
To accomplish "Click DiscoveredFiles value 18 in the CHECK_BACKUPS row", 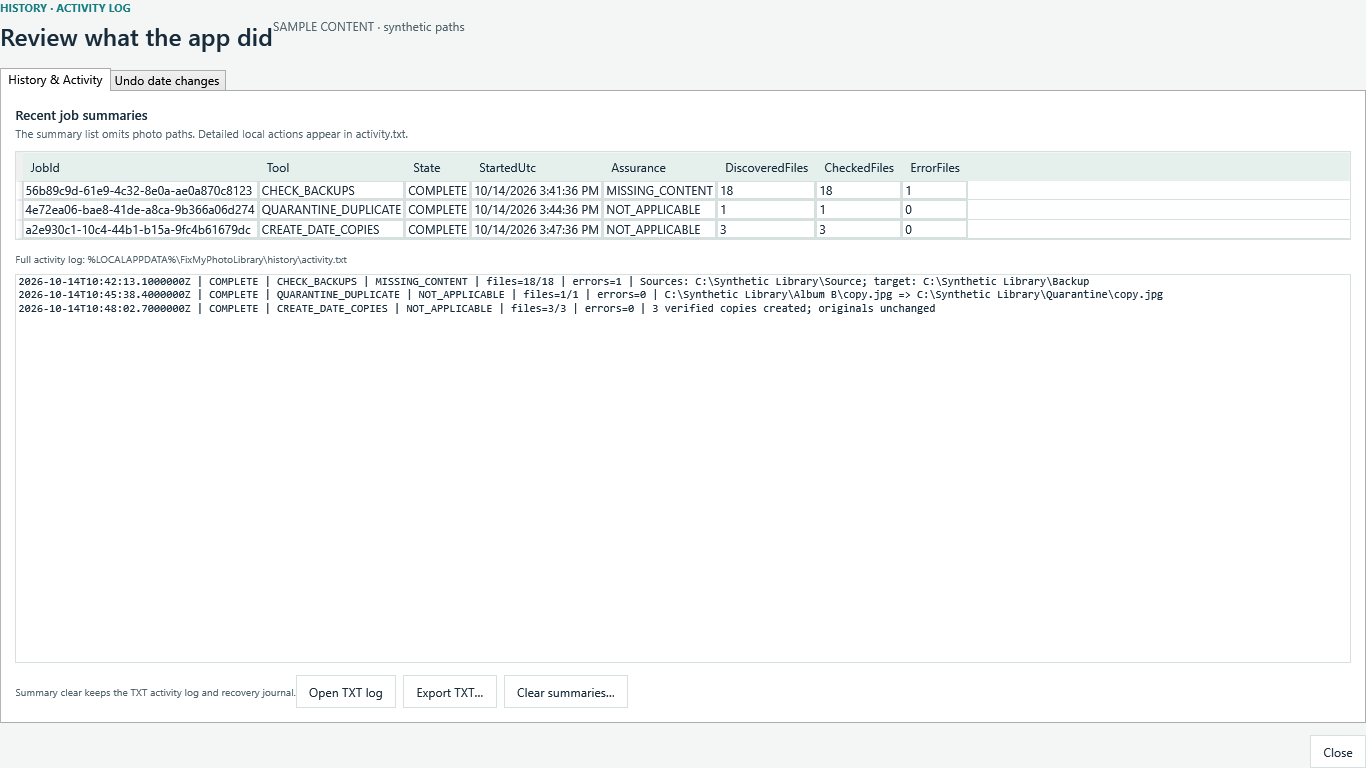I will [x=767, y=190].
